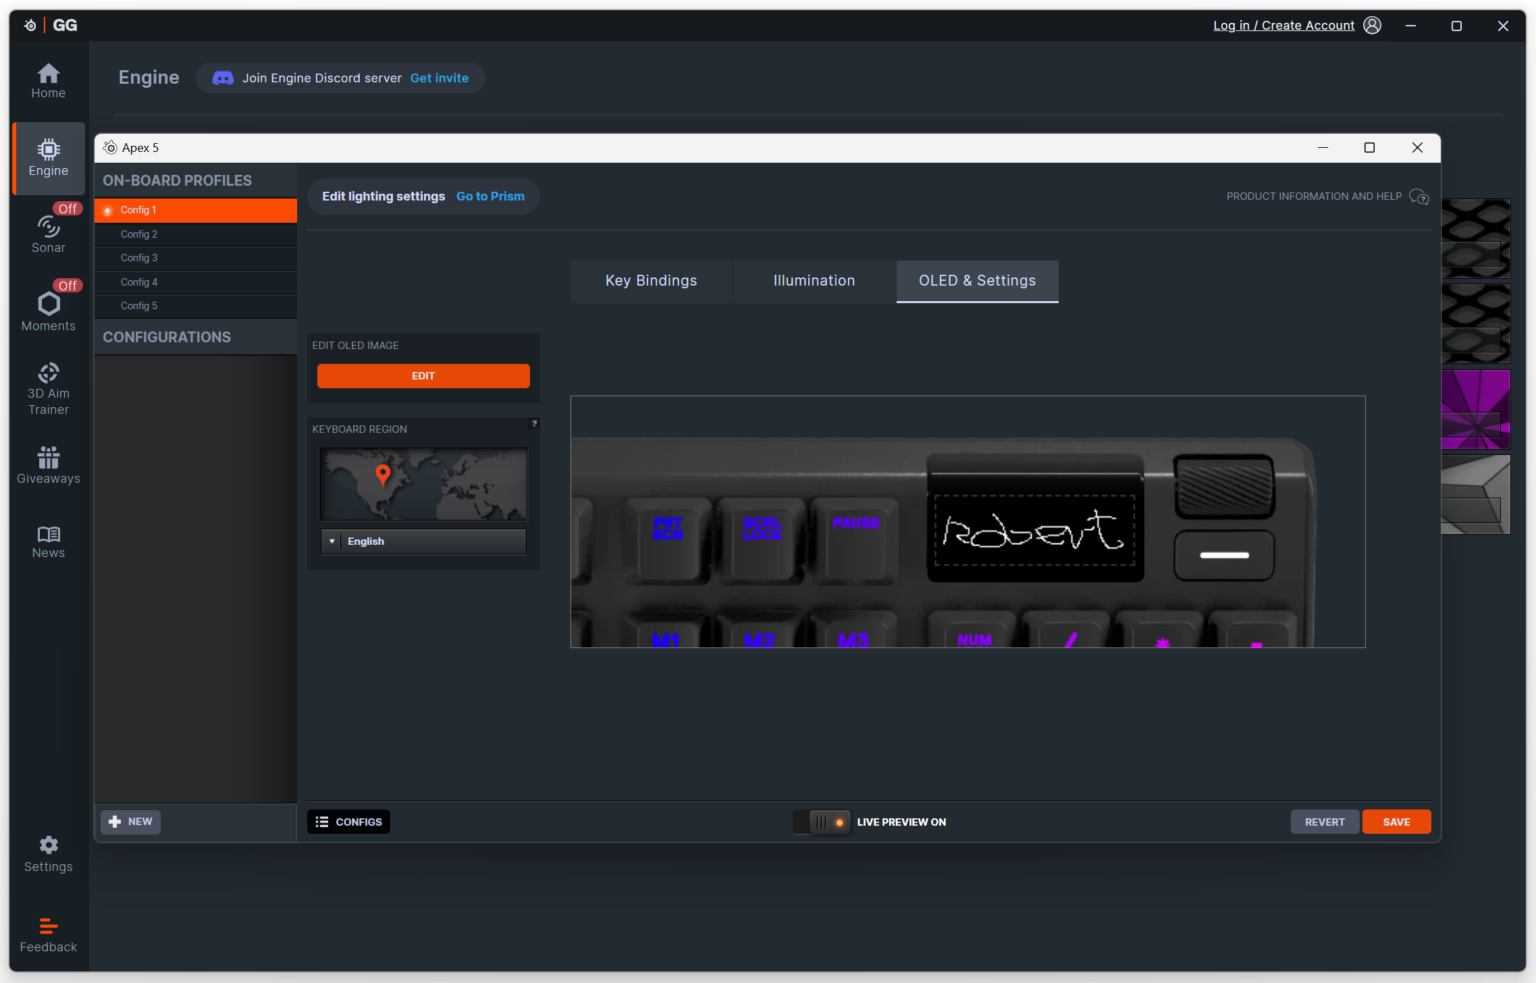Switch to the Key Bindings tab
The width and height of the screenshot is (1536, 983).
click(650, 281)
